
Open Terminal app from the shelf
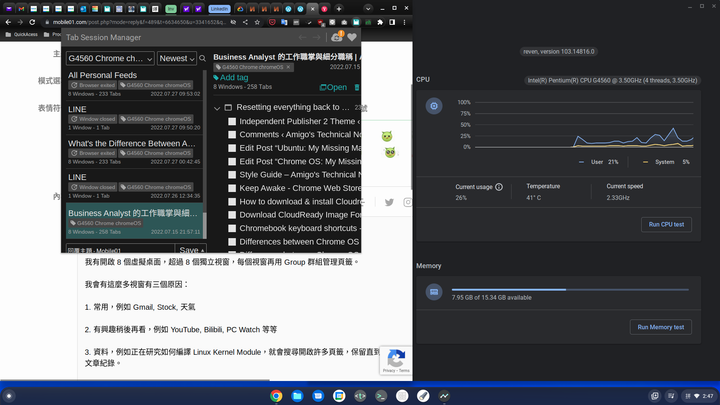click(x=381, y=396)
